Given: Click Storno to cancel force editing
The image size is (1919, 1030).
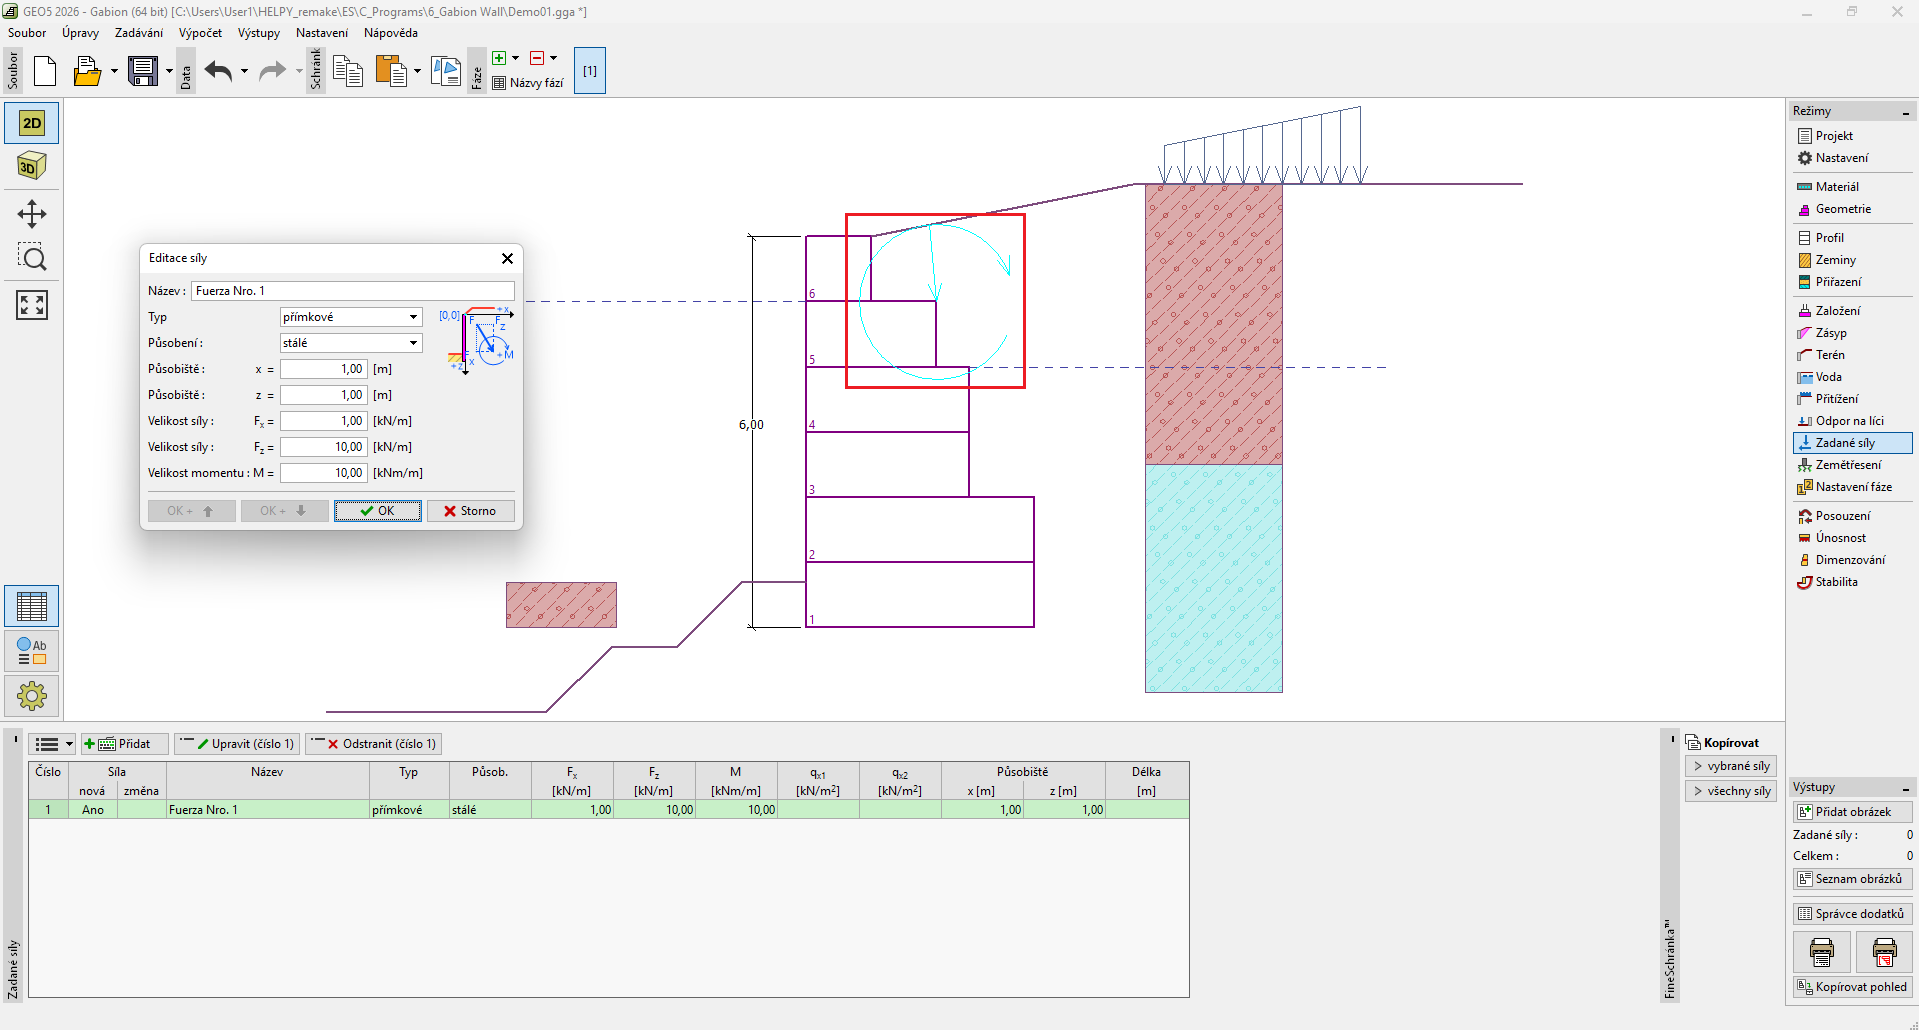Looking at the screenshot, I should point(470,511).
